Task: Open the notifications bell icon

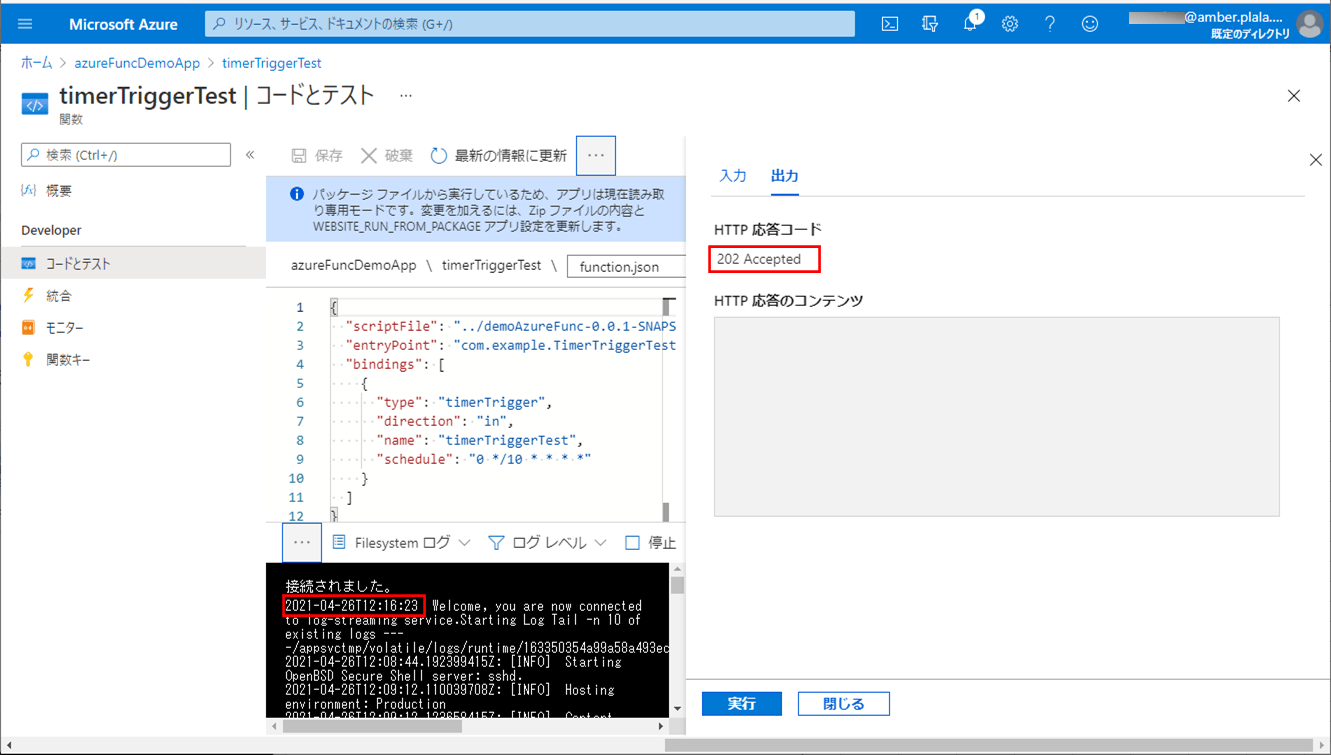Action: 970,24
